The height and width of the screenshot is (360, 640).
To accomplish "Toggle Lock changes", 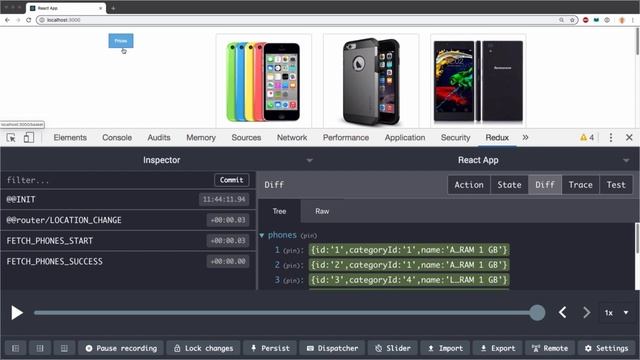I will (203, 348).
